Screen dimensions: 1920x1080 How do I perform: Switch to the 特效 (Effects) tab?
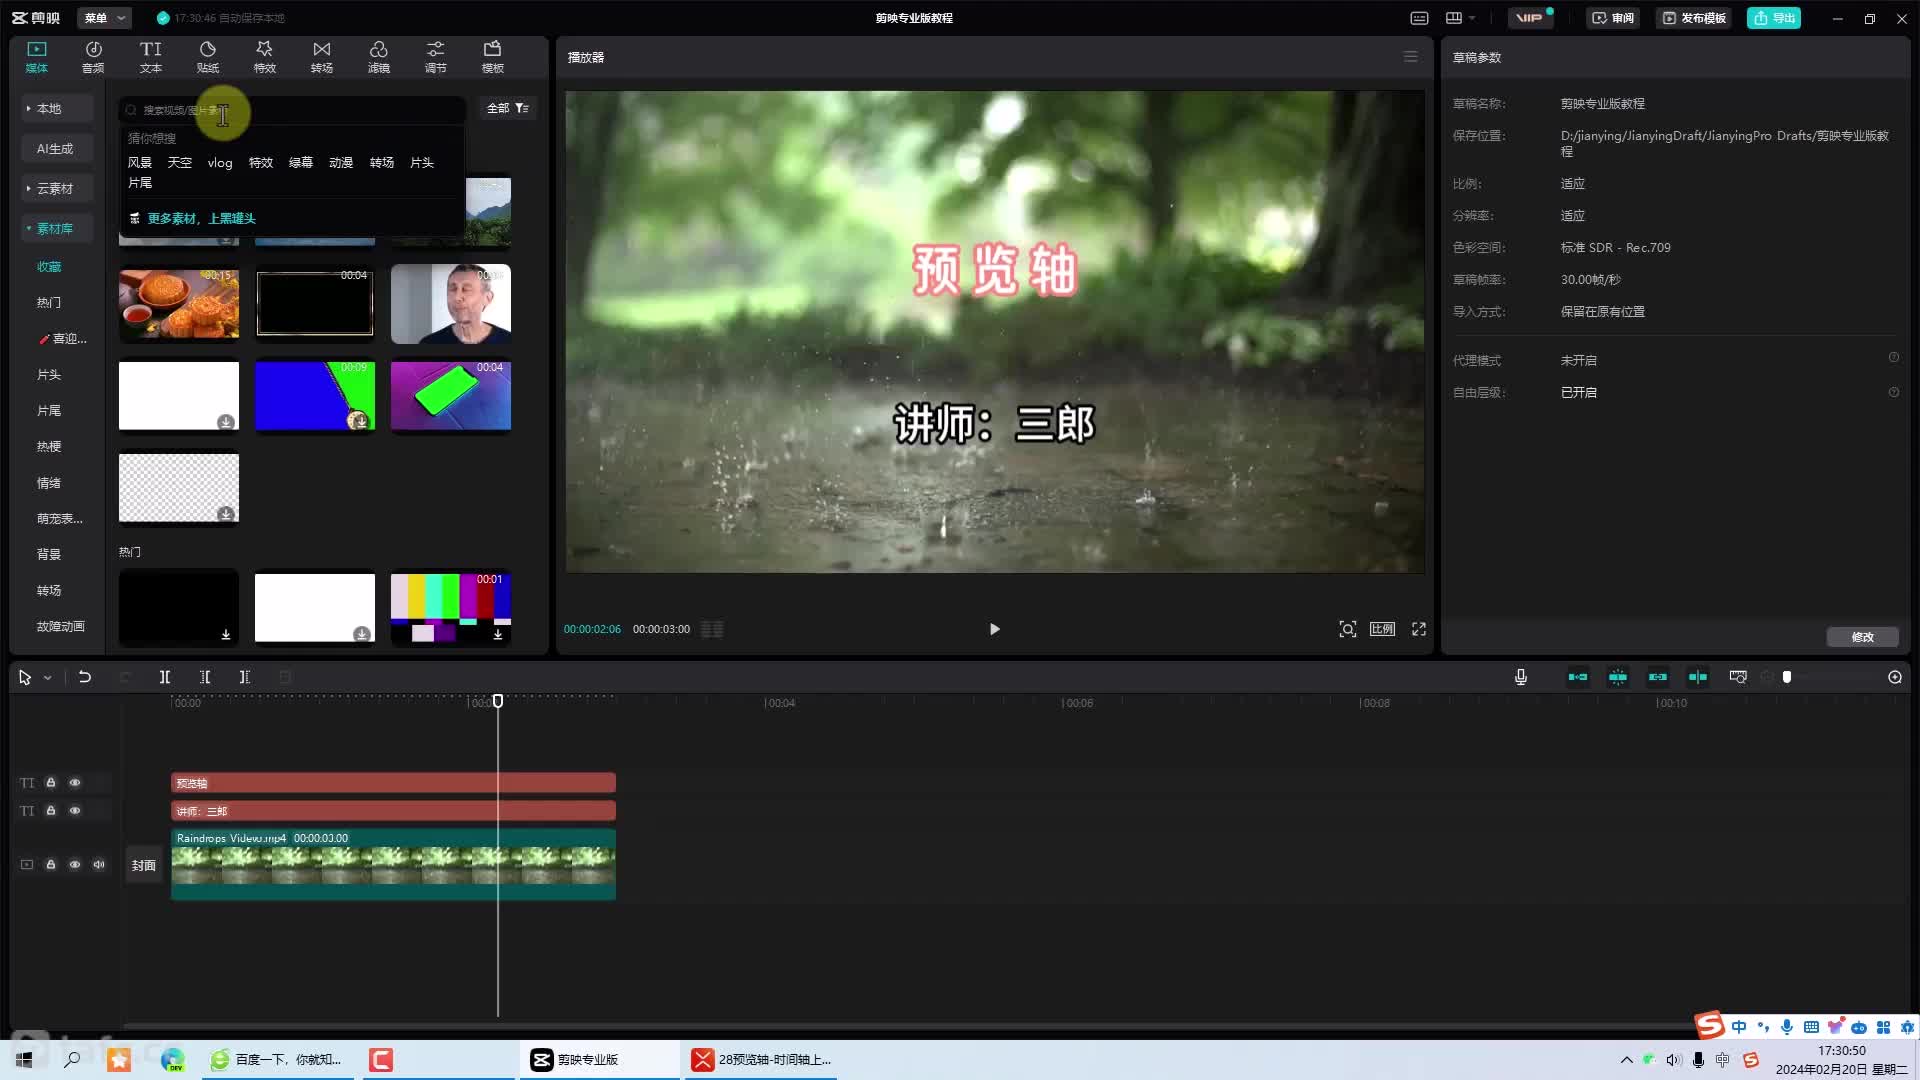[264, 57]
